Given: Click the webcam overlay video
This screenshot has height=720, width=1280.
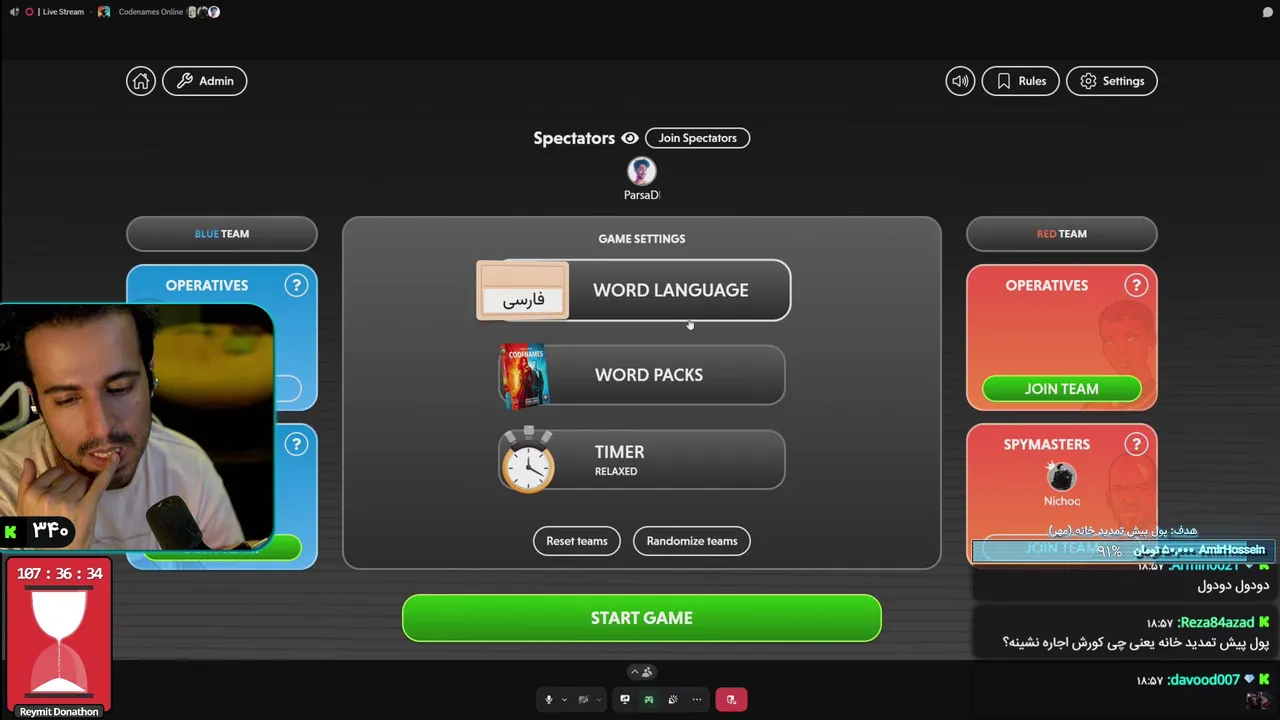Looking at the screenshot, I should [x=137, y=427].
